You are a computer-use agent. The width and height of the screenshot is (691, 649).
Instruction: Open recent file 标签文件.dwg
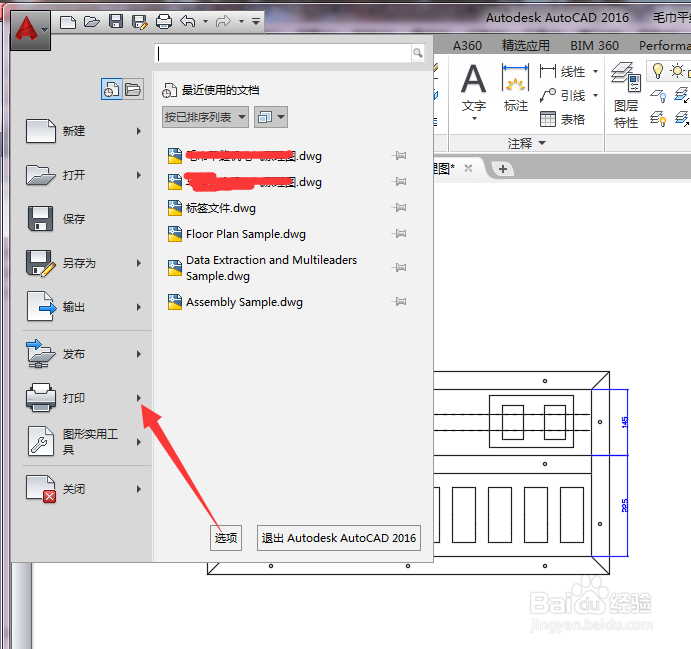click(212, 208)
